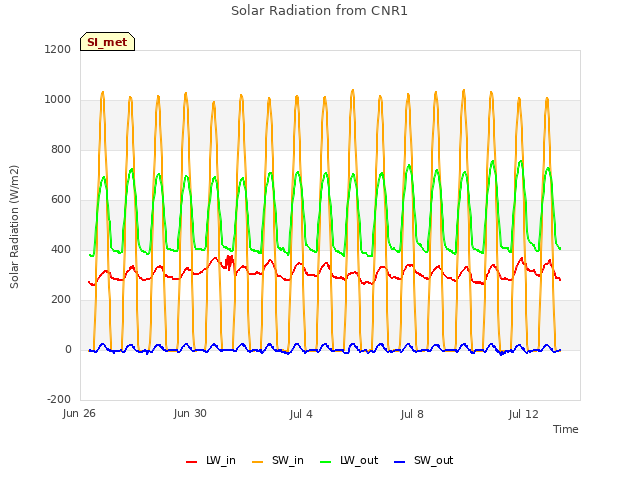The image size is (640, 480).
Task: Click the 200 y-axis tick label
Action: click(x=61, y=300)
